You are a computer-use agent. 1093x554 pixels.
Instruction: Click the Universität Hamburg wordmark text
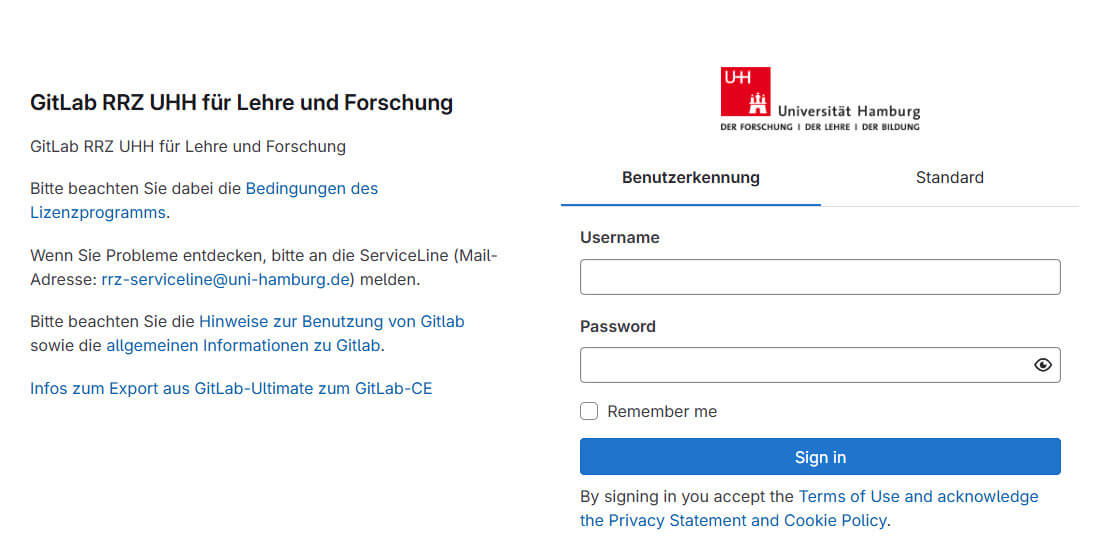848,111
